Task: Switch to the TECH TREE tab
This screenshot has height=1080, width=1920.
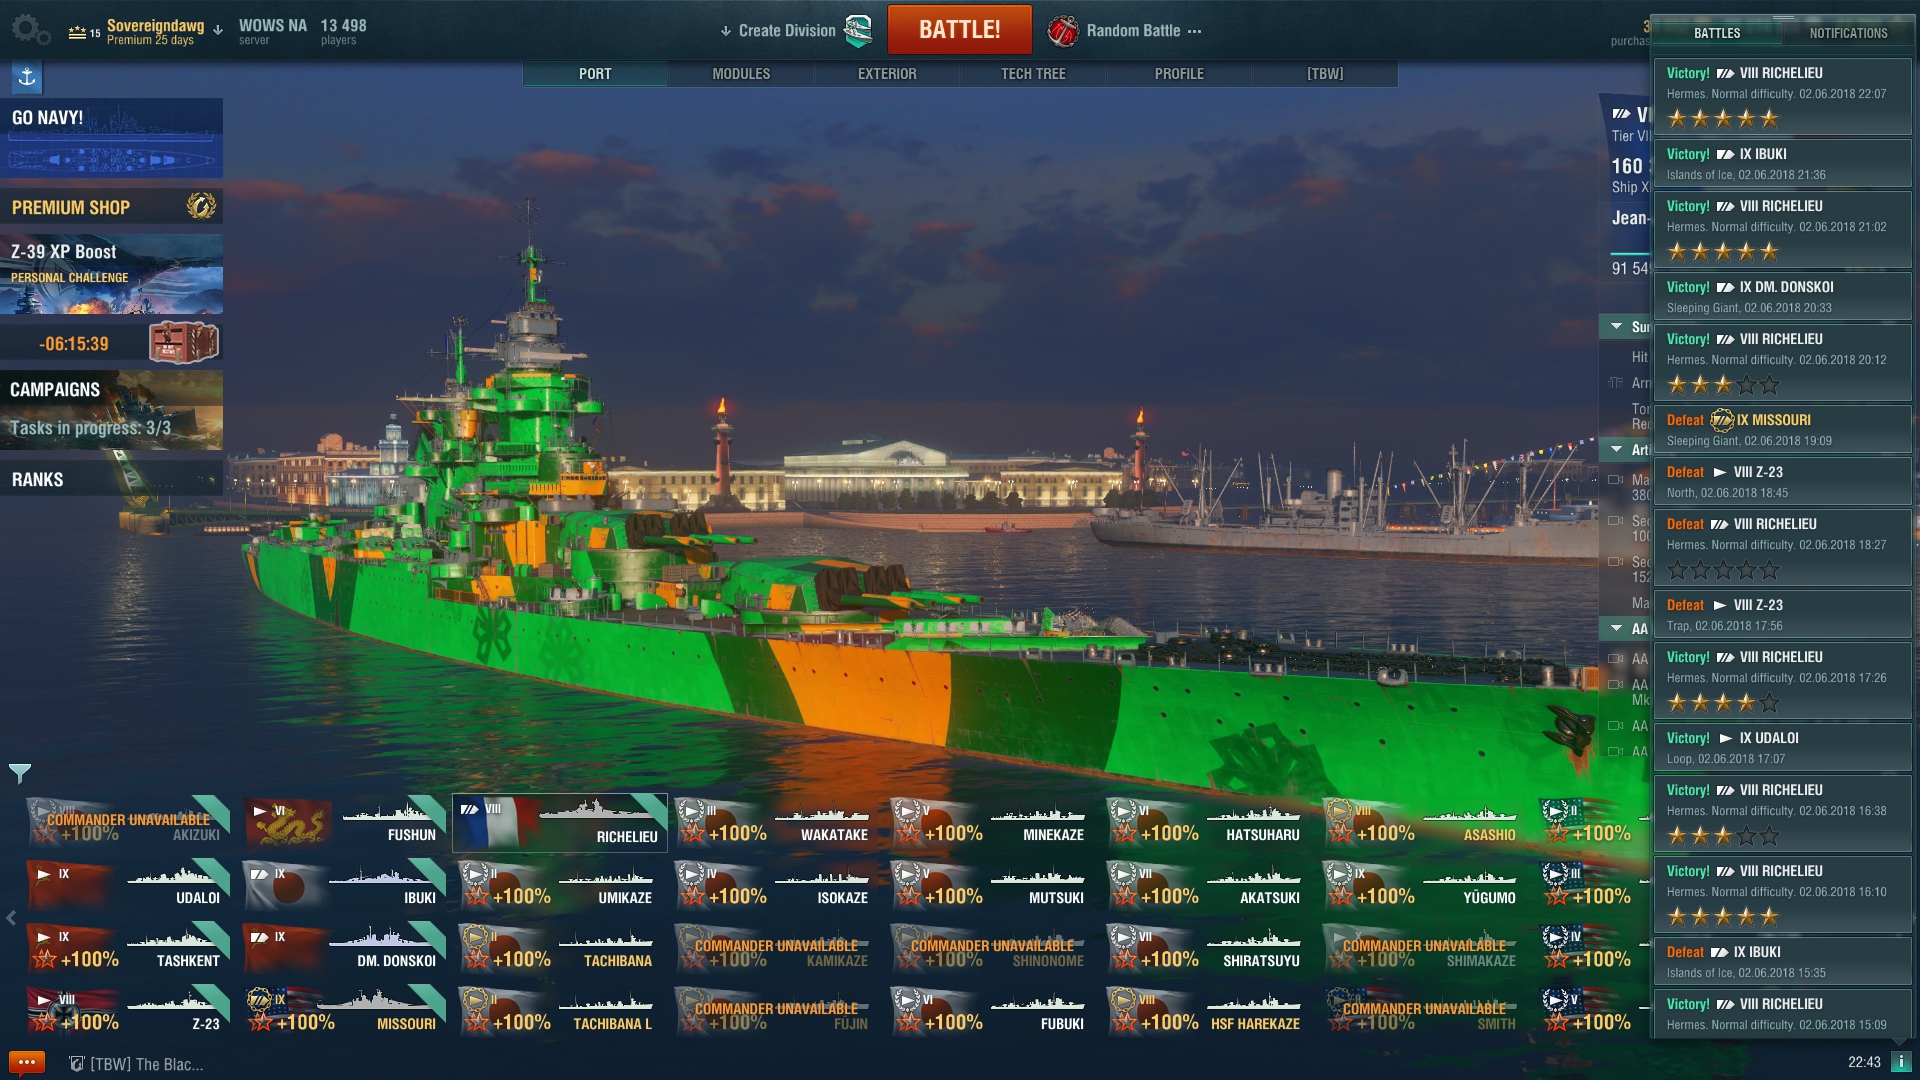Action: (1033, 74)
